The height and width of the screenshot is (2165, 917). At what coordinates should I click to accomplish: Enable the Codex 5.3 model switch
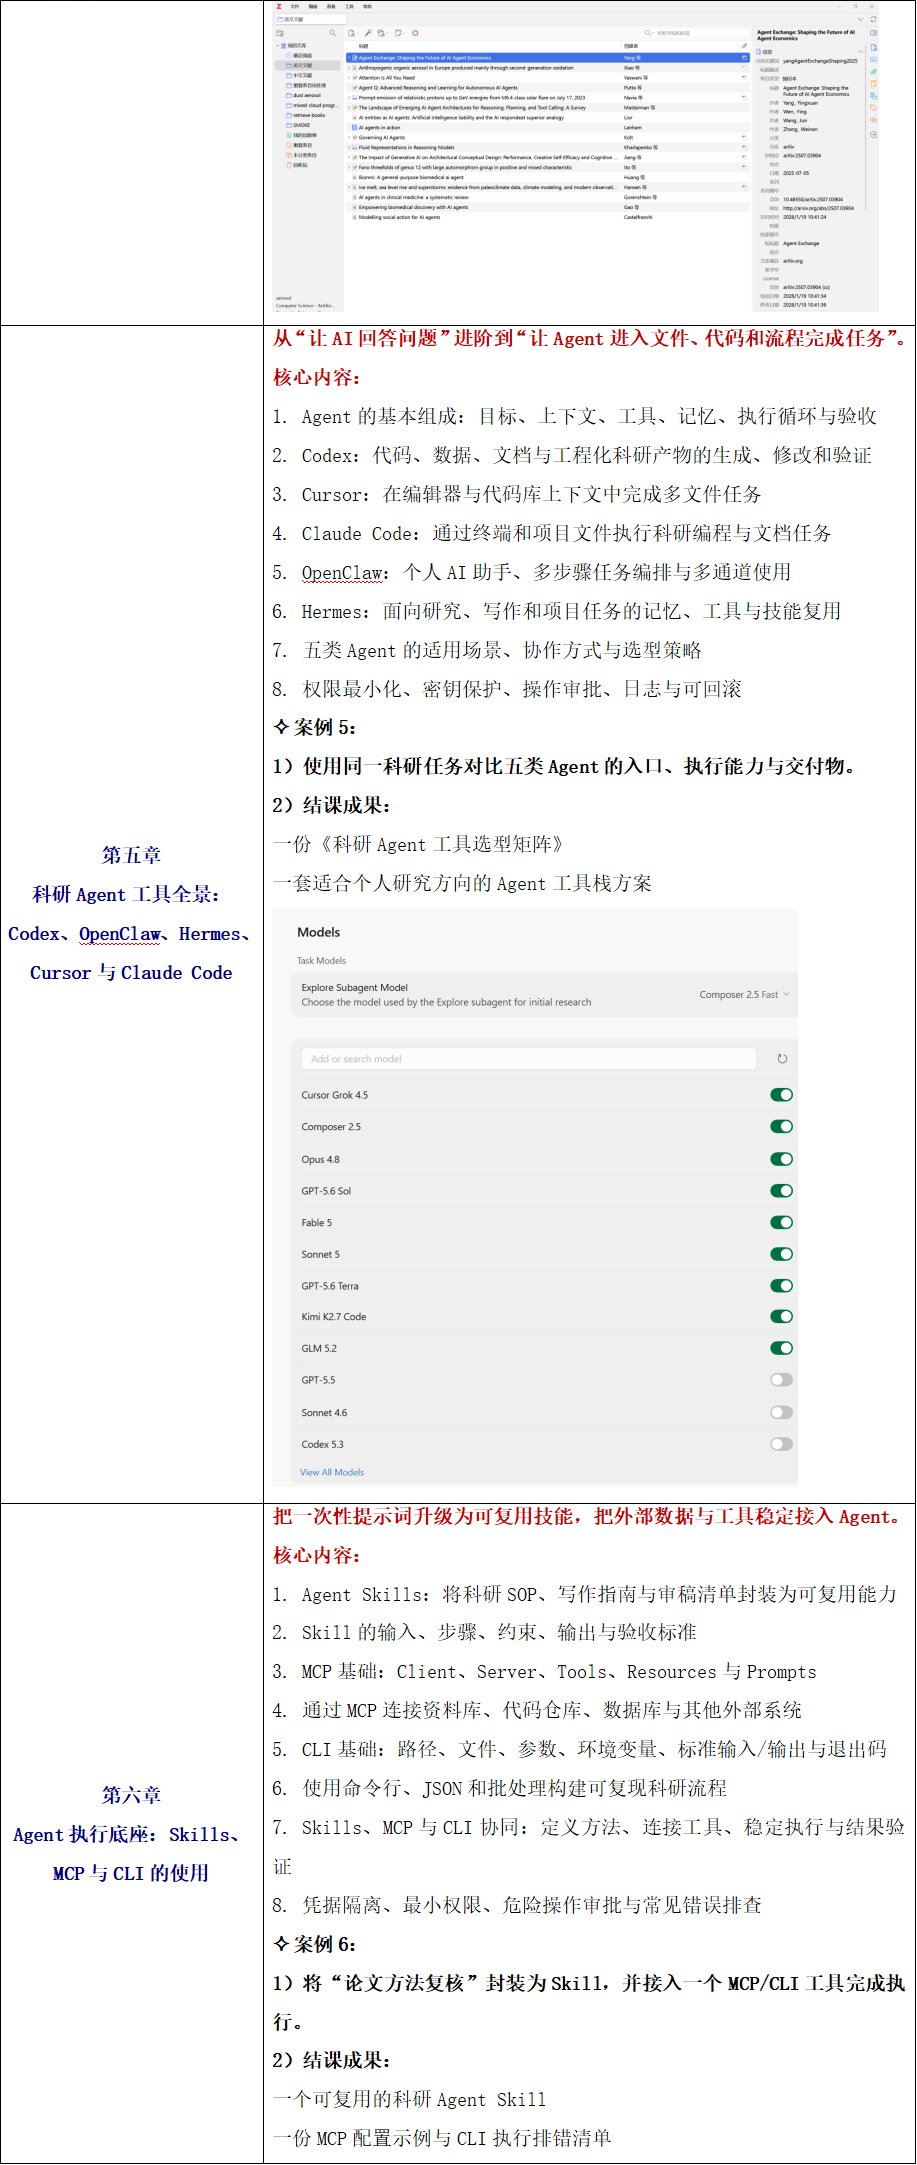(x=782, y=1444)
